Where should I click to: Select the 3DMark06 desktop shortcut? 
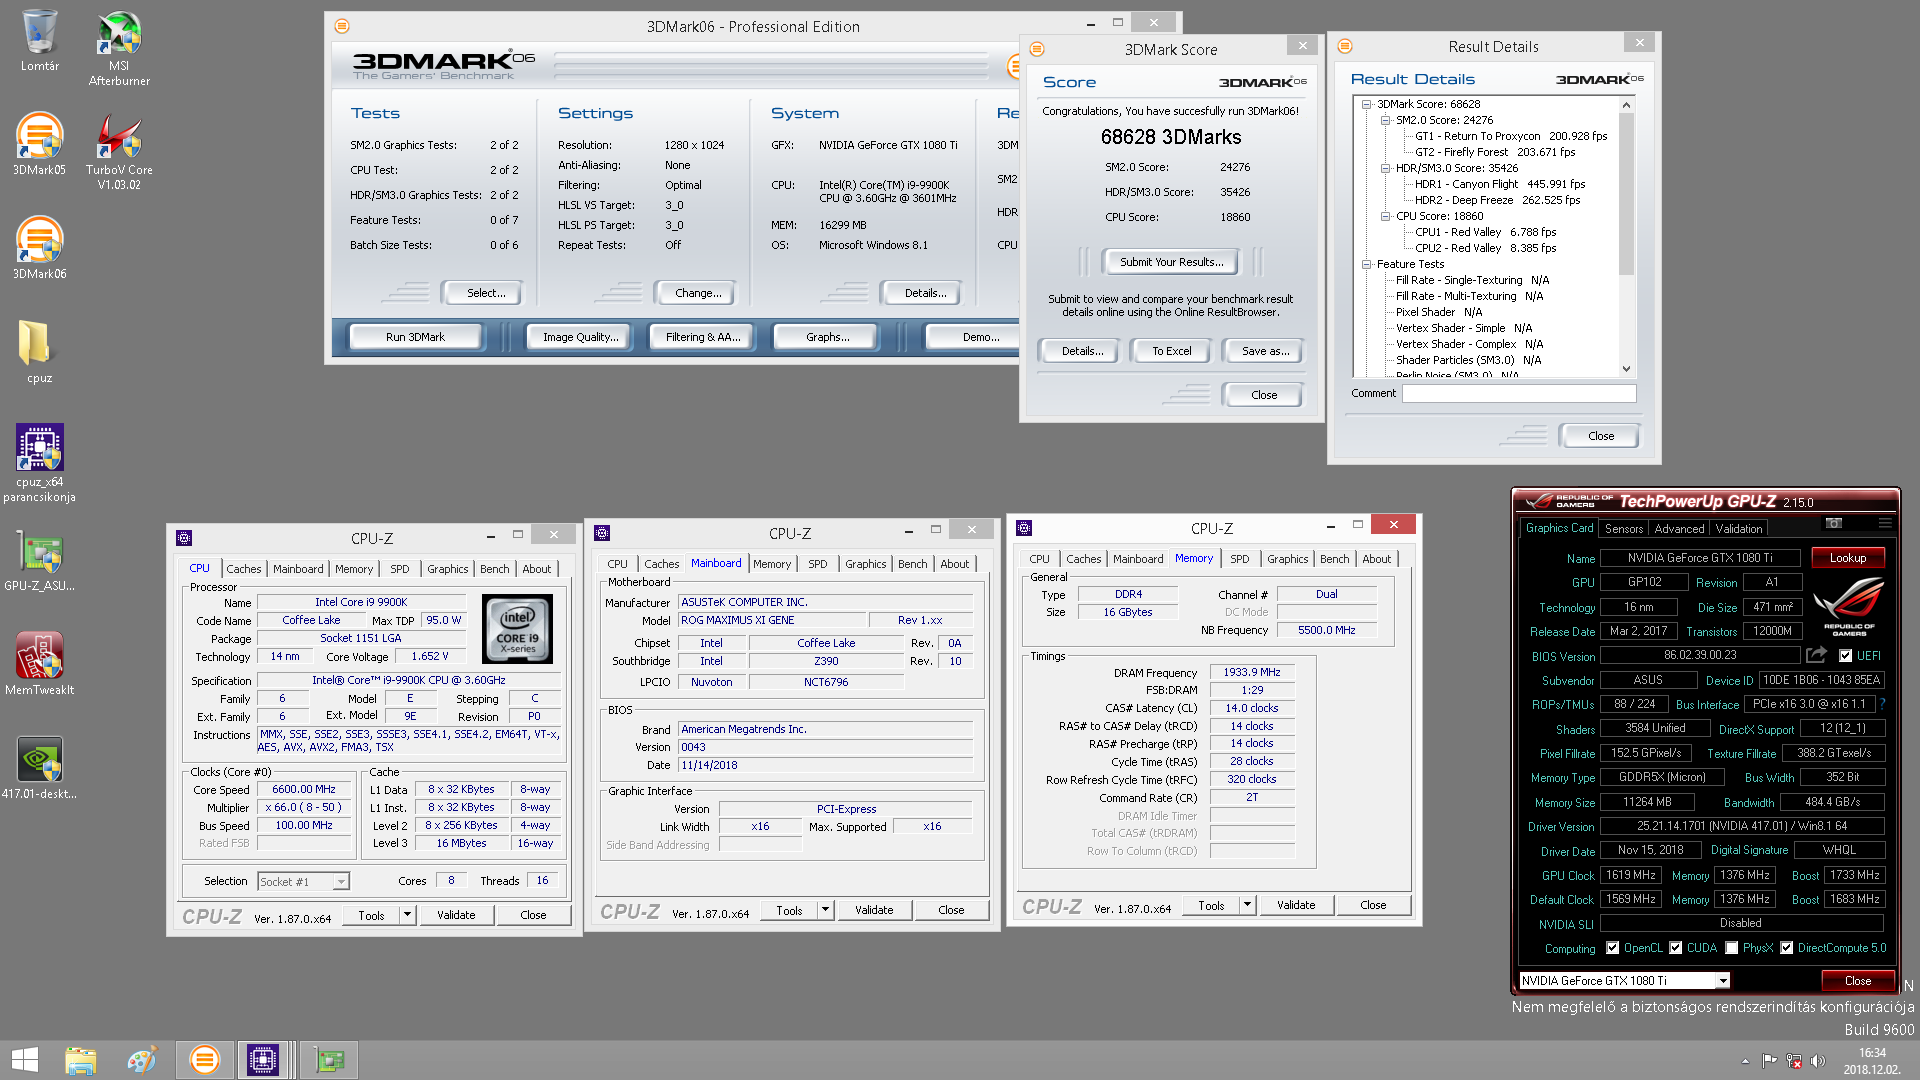point(39,248)
